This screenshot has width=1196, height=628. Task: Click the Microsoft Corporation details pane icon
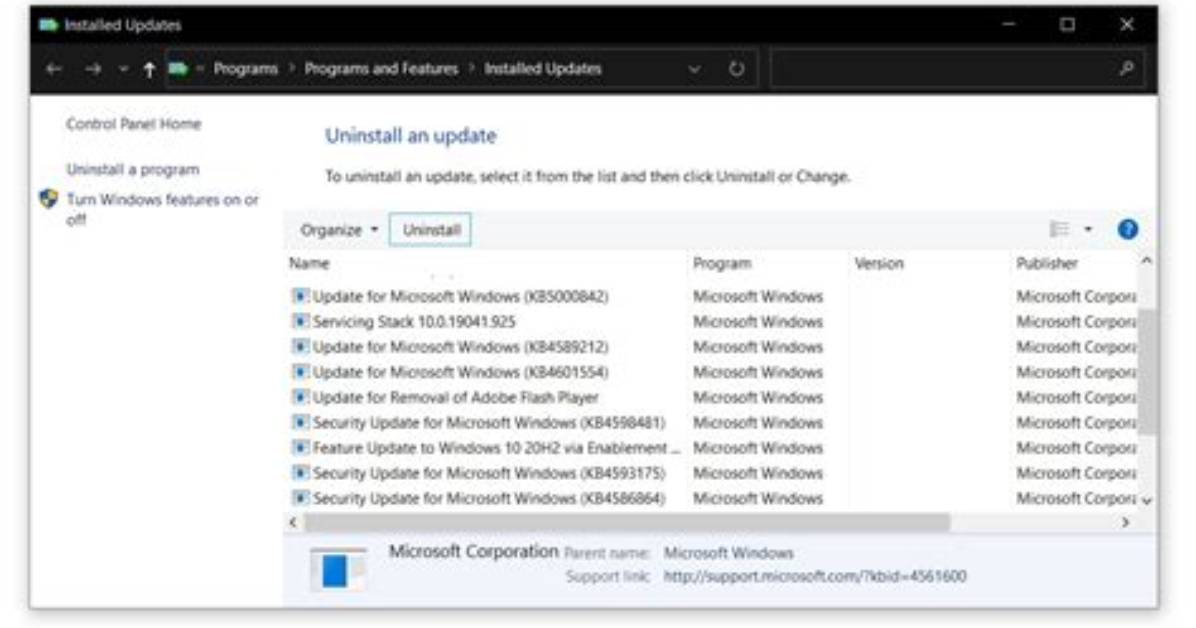pyautogui.click(x=338, y=569)
